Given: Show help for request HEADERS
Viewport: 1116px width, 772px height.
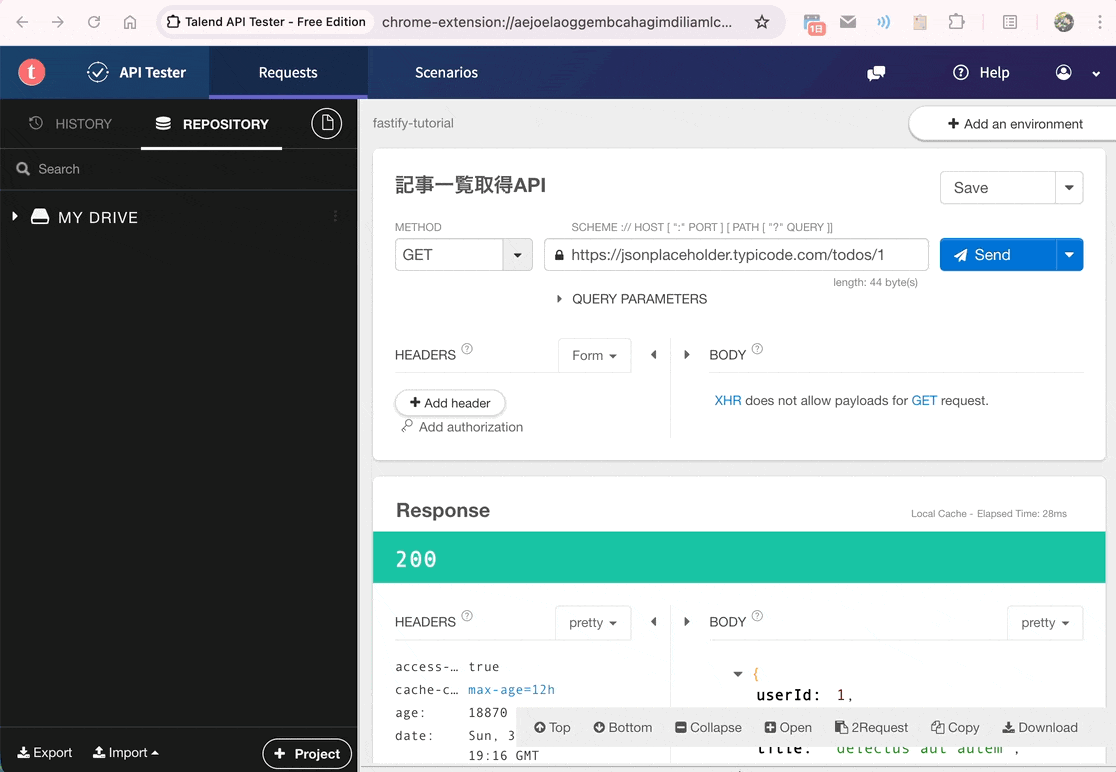Looking at the screenshot, I should click(x=467, y=349).
